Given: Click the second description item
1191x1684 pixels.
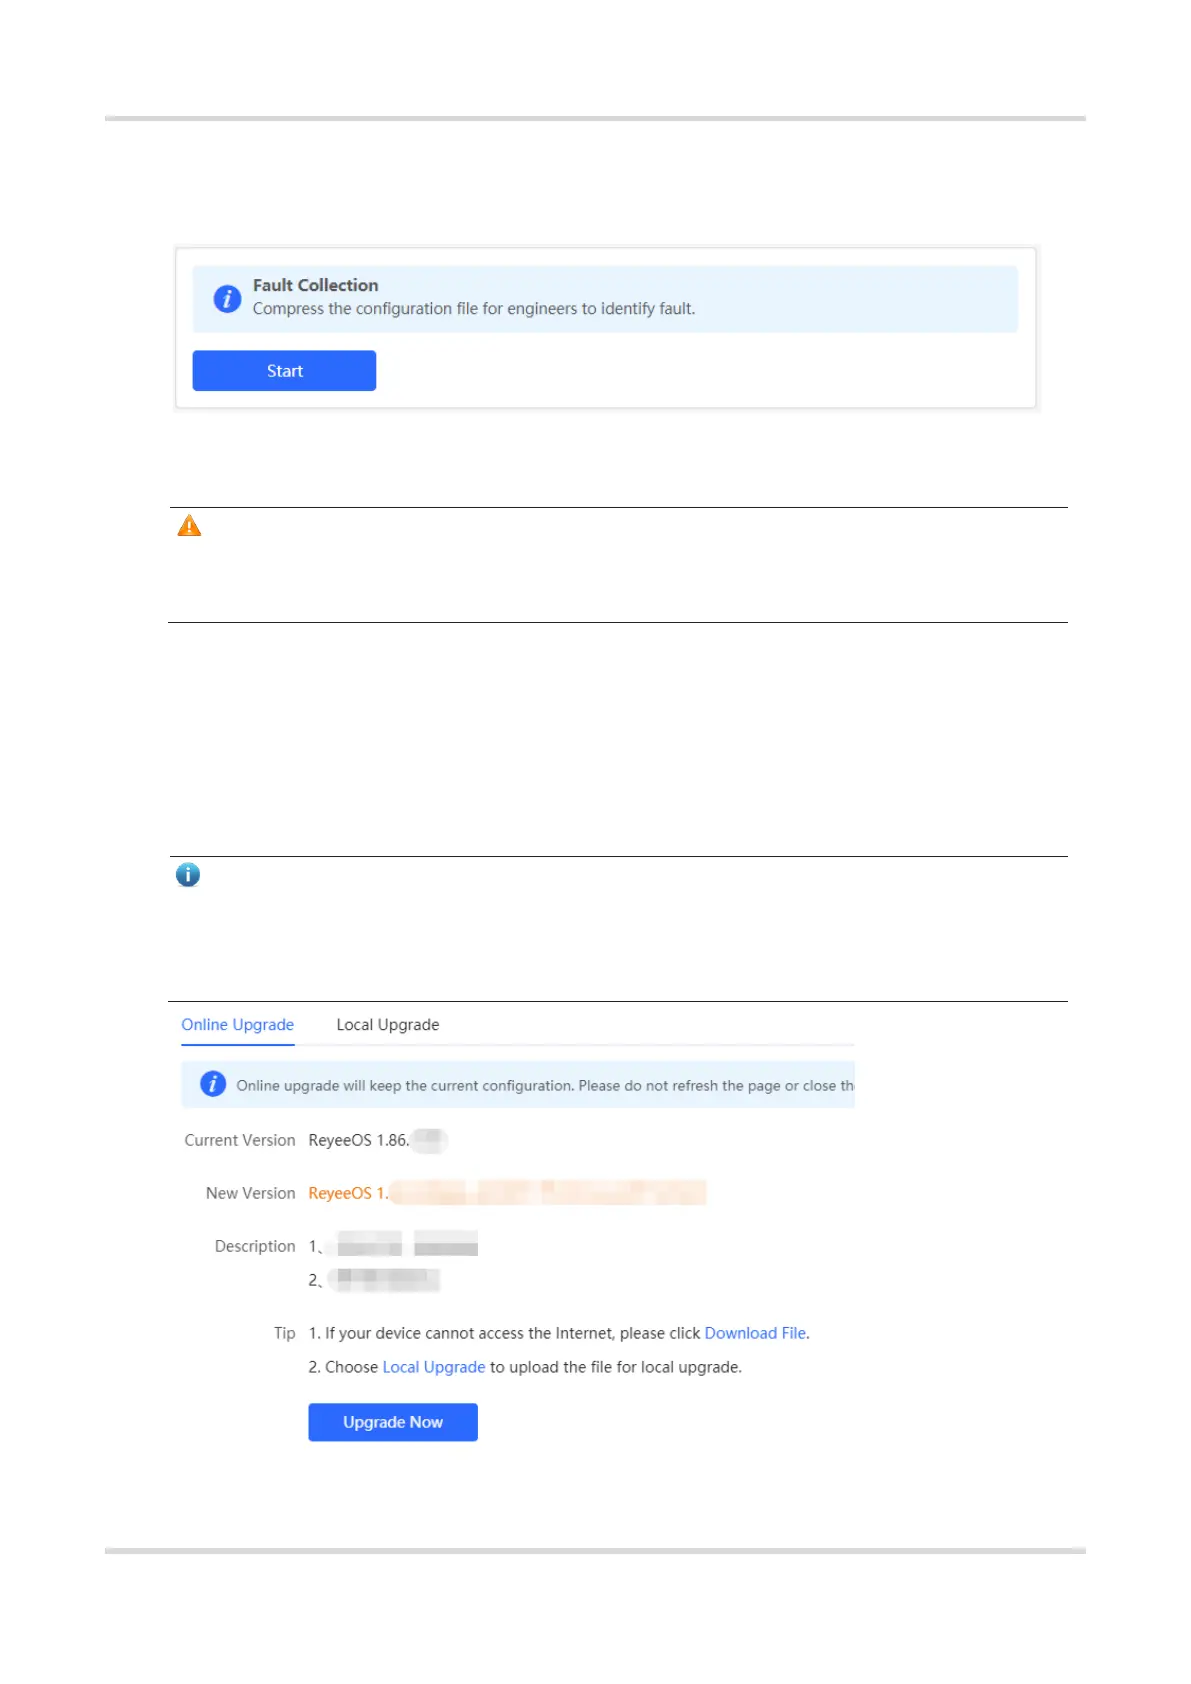Looking at the screenshot, I should point(374,1279).
